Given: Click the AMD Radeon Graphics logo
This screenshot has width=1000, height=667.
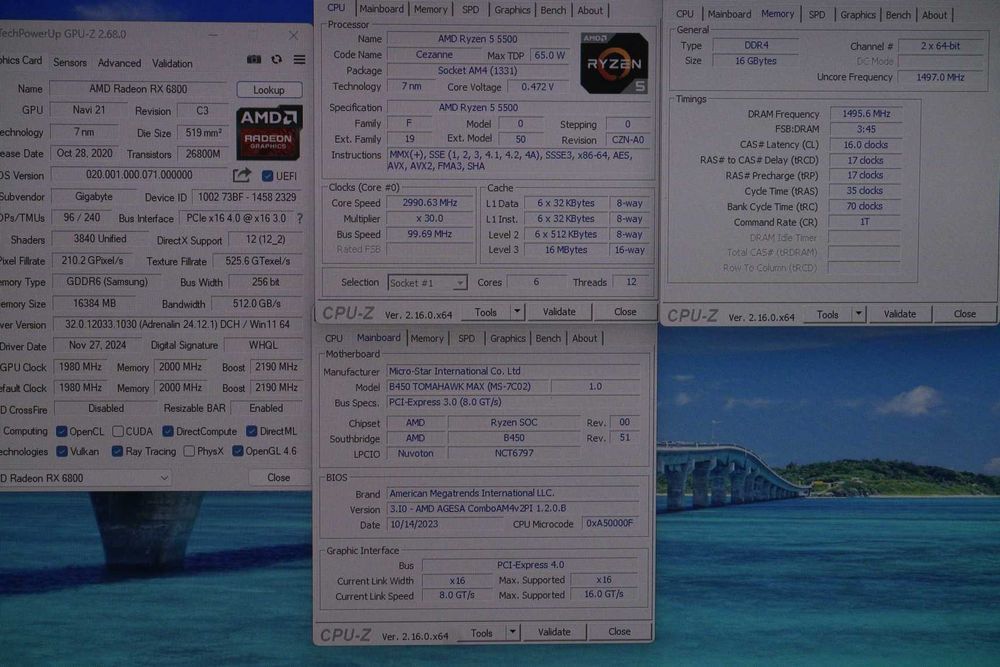Looking at the screenshot, I should [268, 133].
